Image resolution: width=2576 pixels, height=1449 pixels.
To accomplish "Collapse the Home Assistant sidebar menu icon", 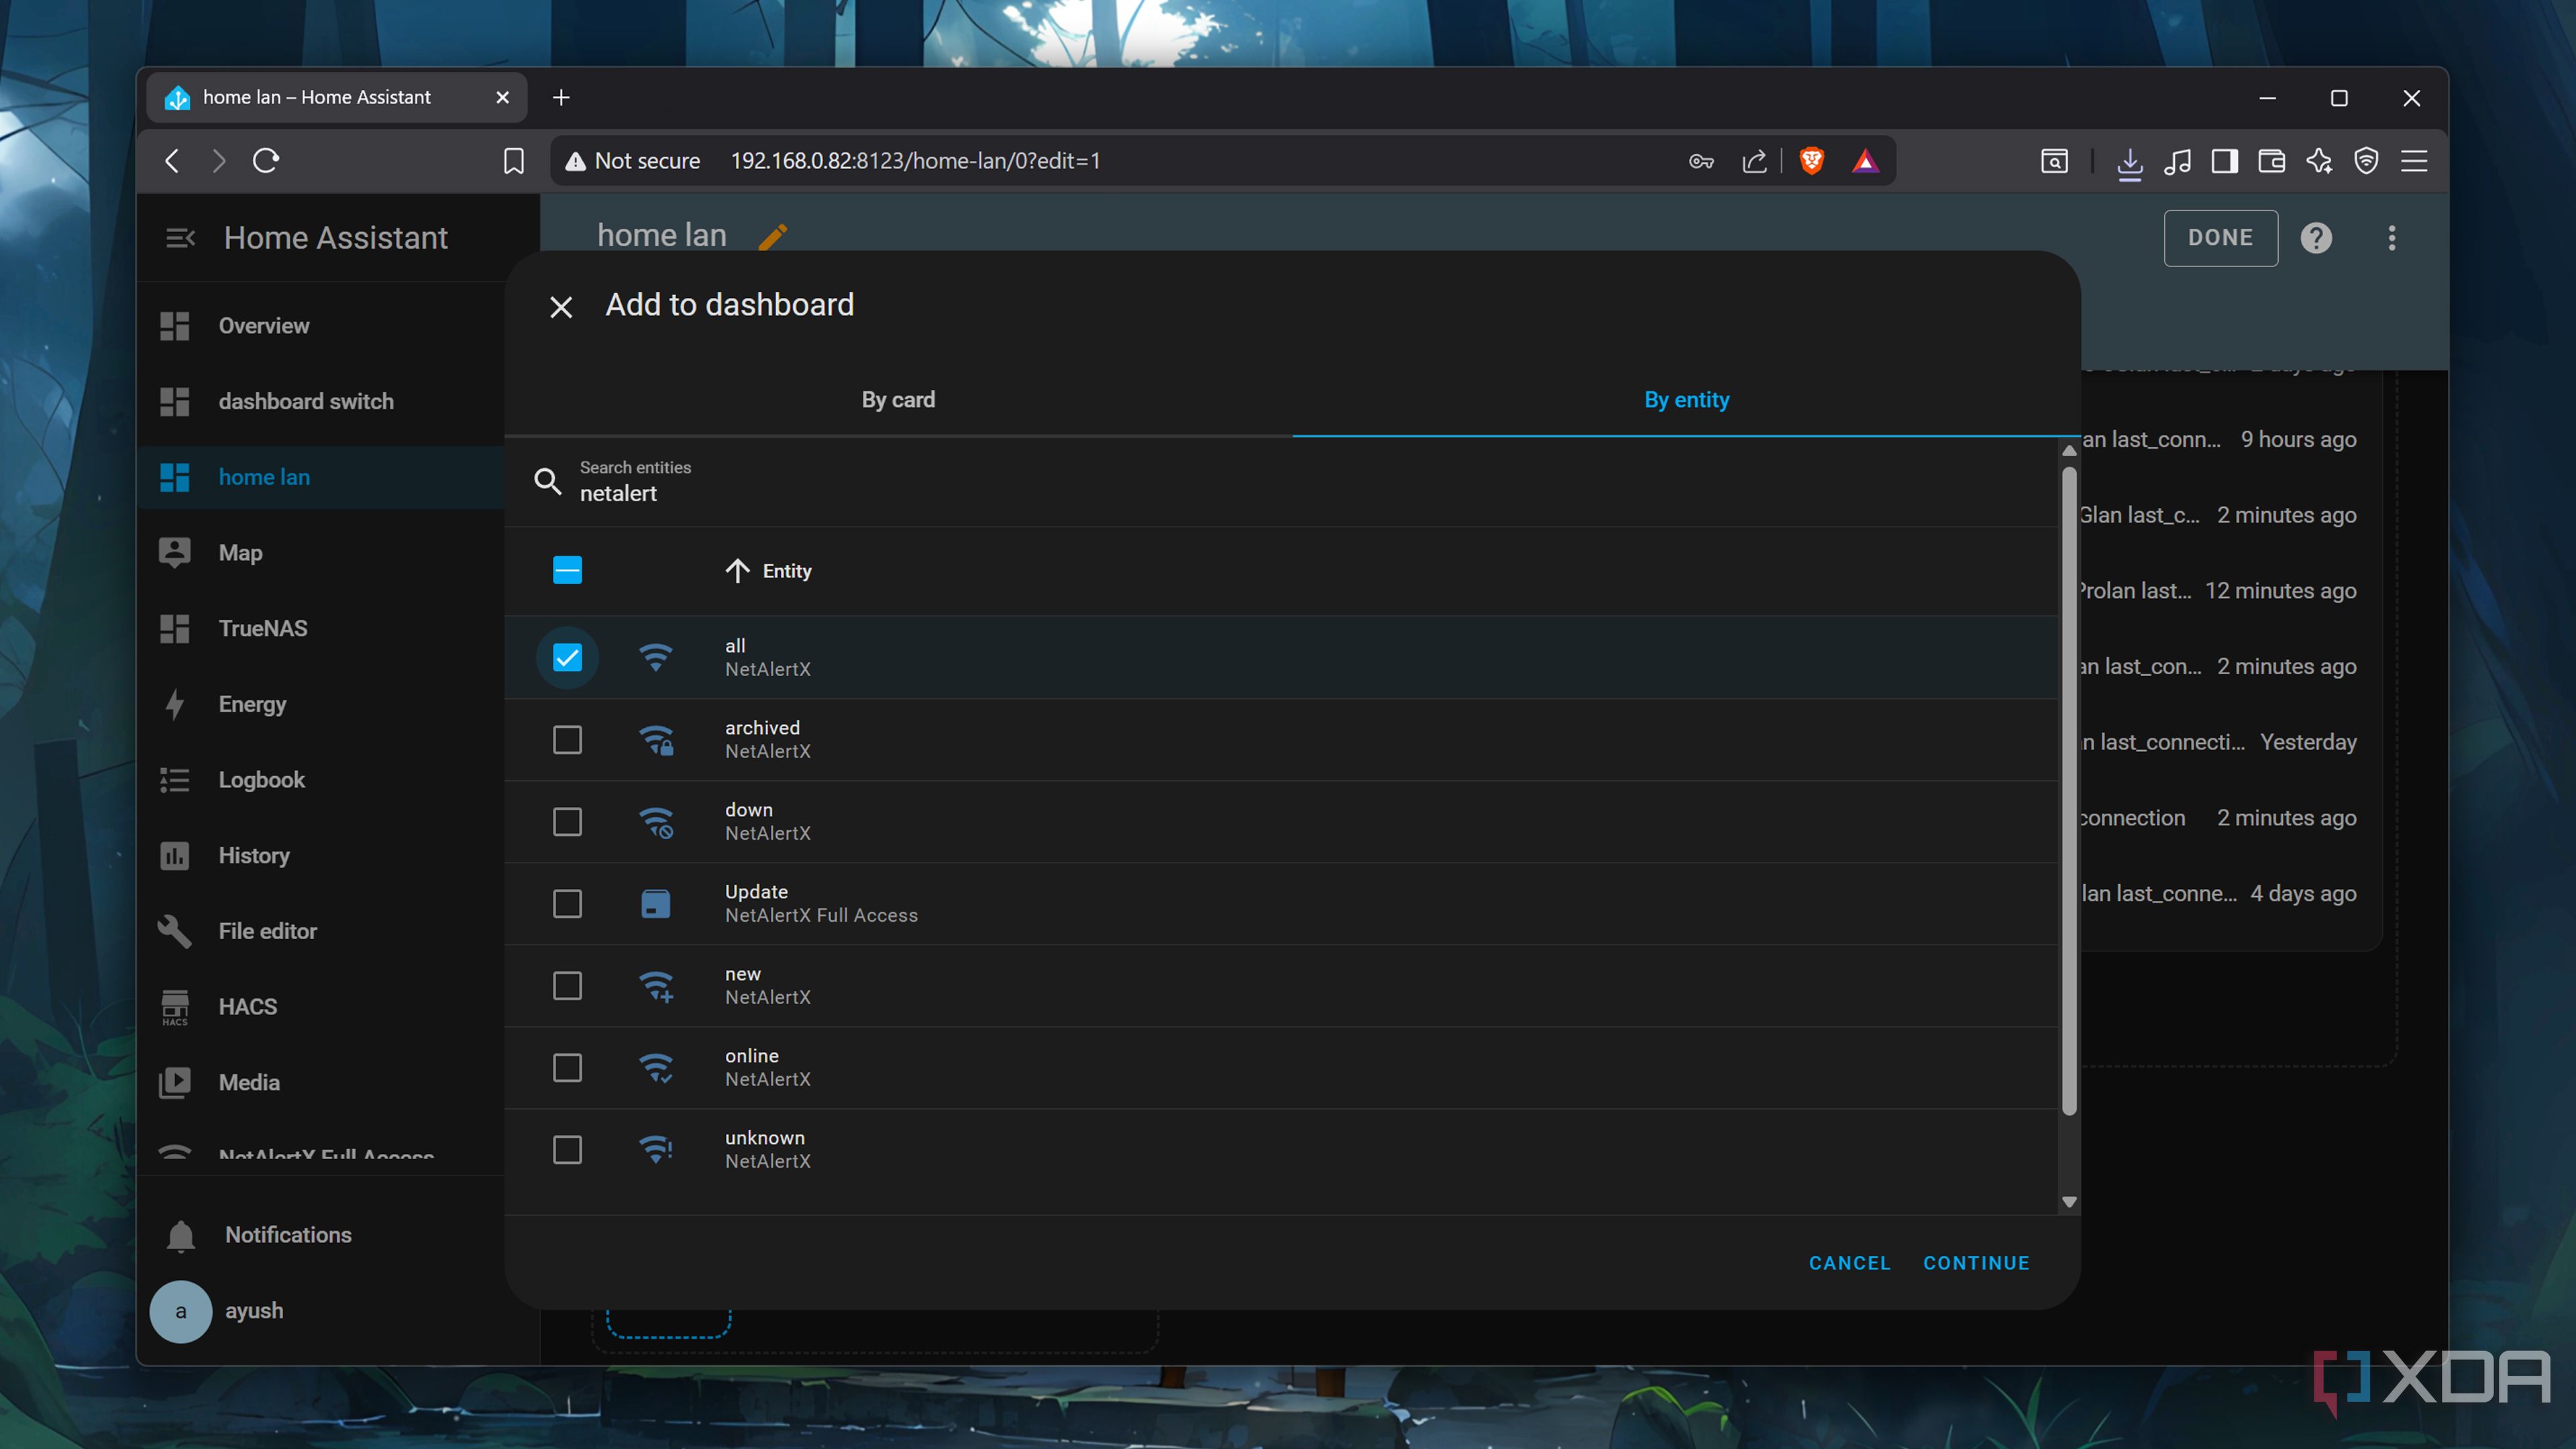I will pyautogui.click(x=180, y=238).
